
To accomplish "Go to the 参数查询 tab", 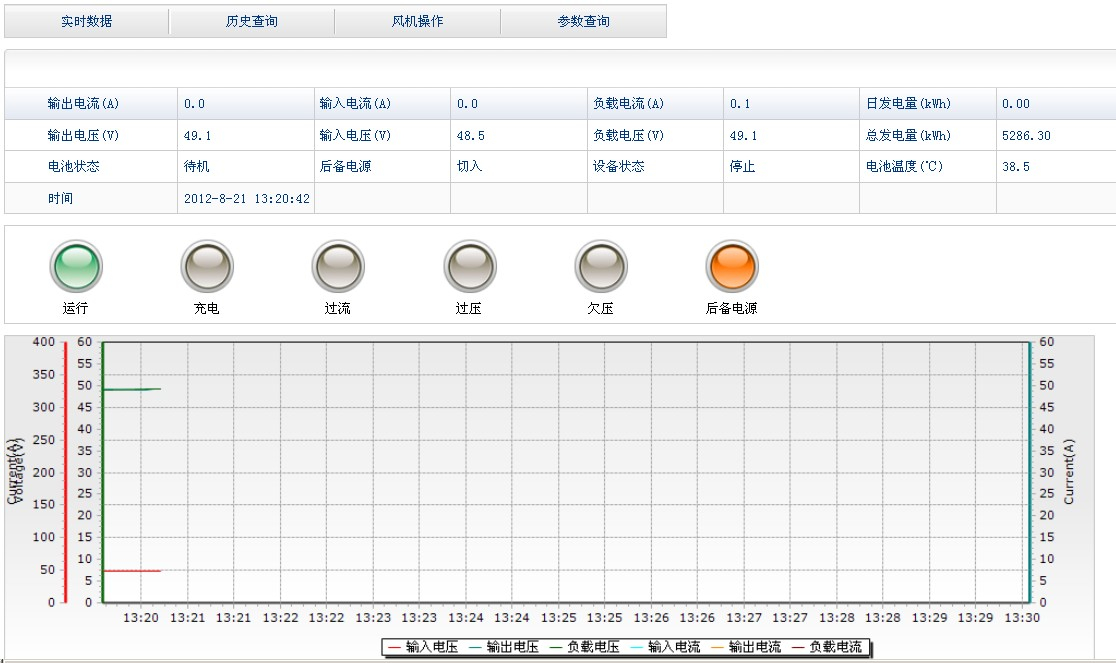I will click(583, 21).
